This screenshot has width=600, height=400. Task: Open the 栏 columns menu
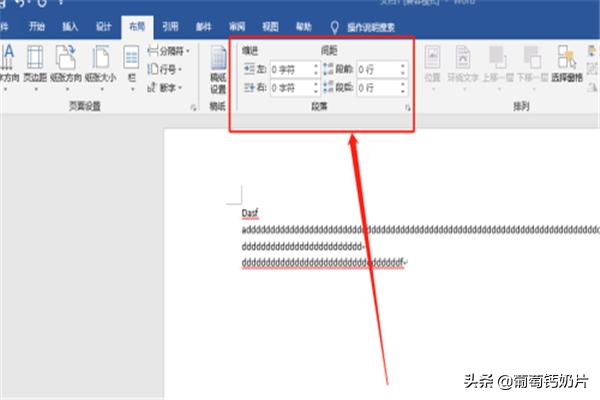(132, 68)
